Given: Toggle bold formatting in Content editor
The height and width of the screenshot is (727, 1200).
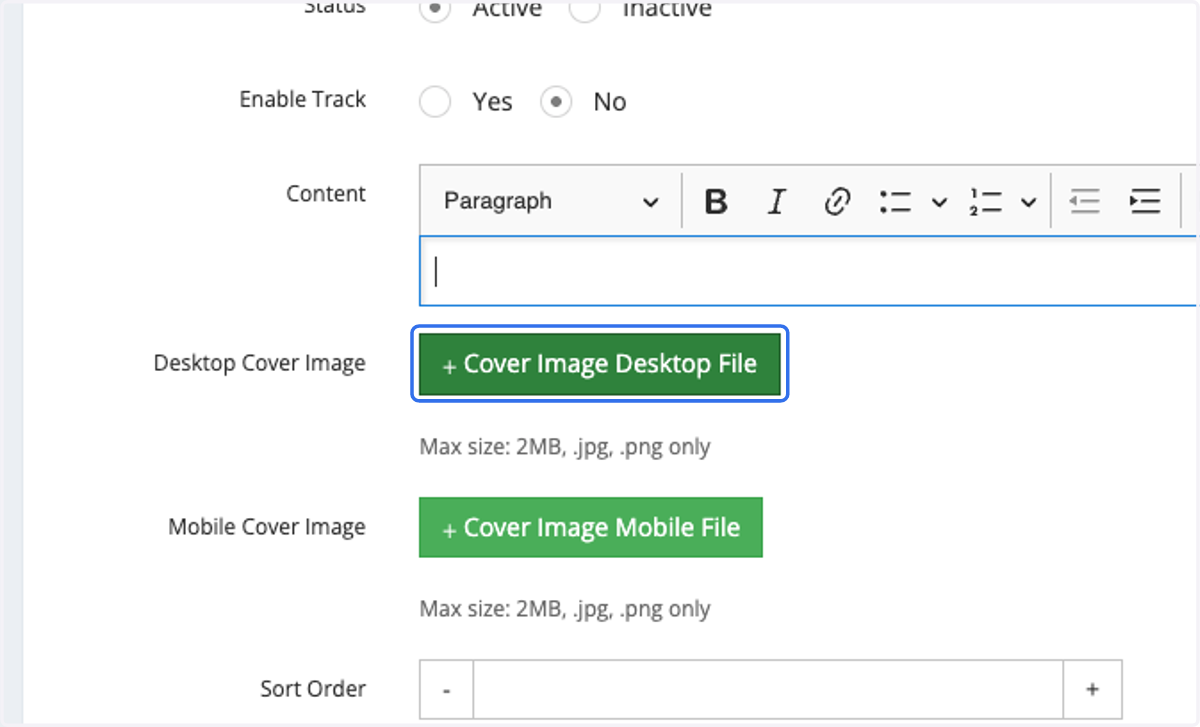Looking at the screenshot, I should (715, 201).
